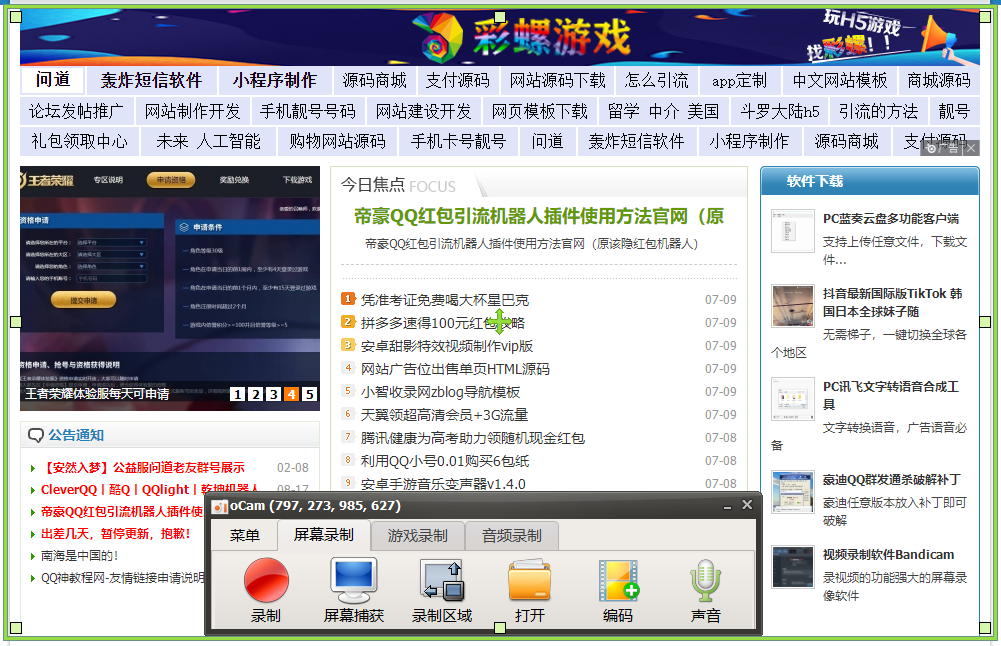Open the 安卓甜影特效视频制作vip版 article
1001x646 pixels.
pyautogui.click(x=447, y=346)
